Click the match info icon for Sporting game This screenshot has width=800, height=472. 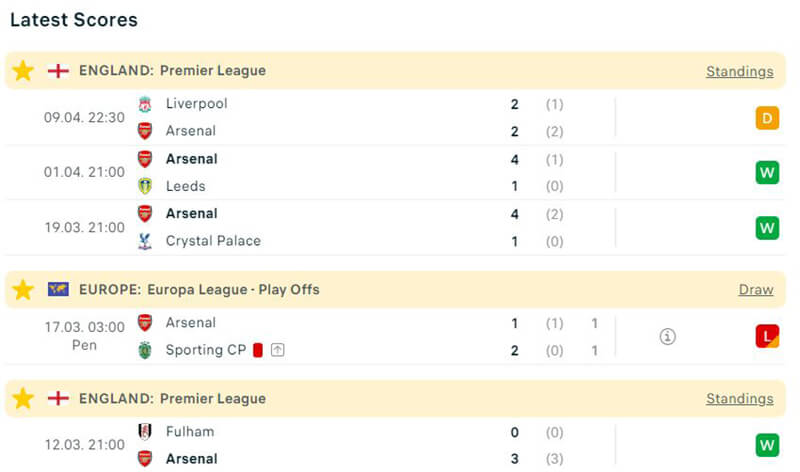668,337
